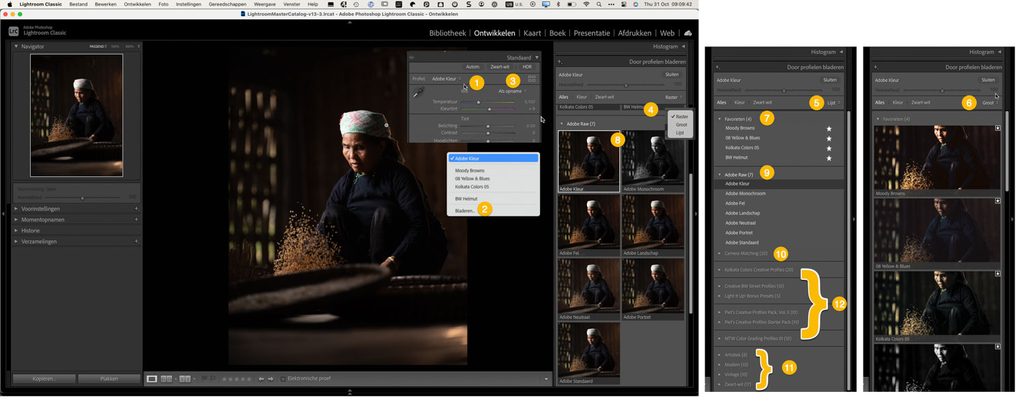Open the Groot view dropdown in right panel
Image resolution: width=1024 pixels, height=409 pixels.
[989, 103]
